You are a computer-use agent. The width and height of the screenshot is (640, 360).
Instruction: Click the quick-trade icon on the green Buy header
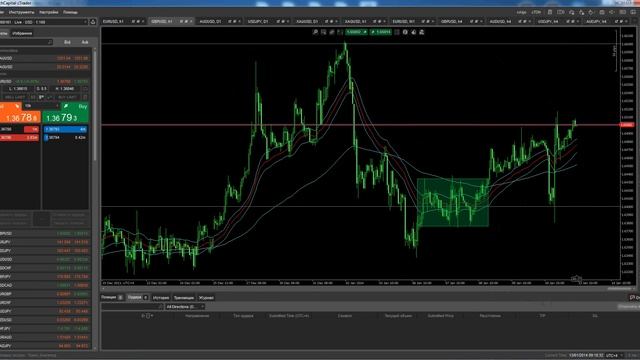coord(66,106)
